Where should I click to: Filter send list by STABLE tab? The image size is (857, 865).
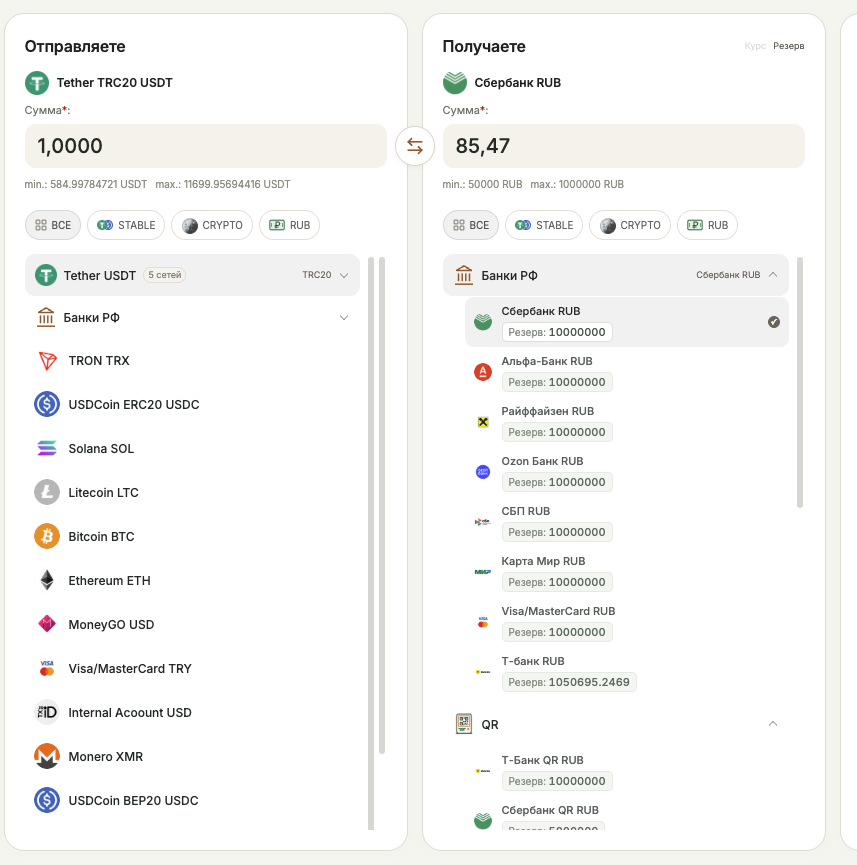pyautogui.click(x=126, y=225)
